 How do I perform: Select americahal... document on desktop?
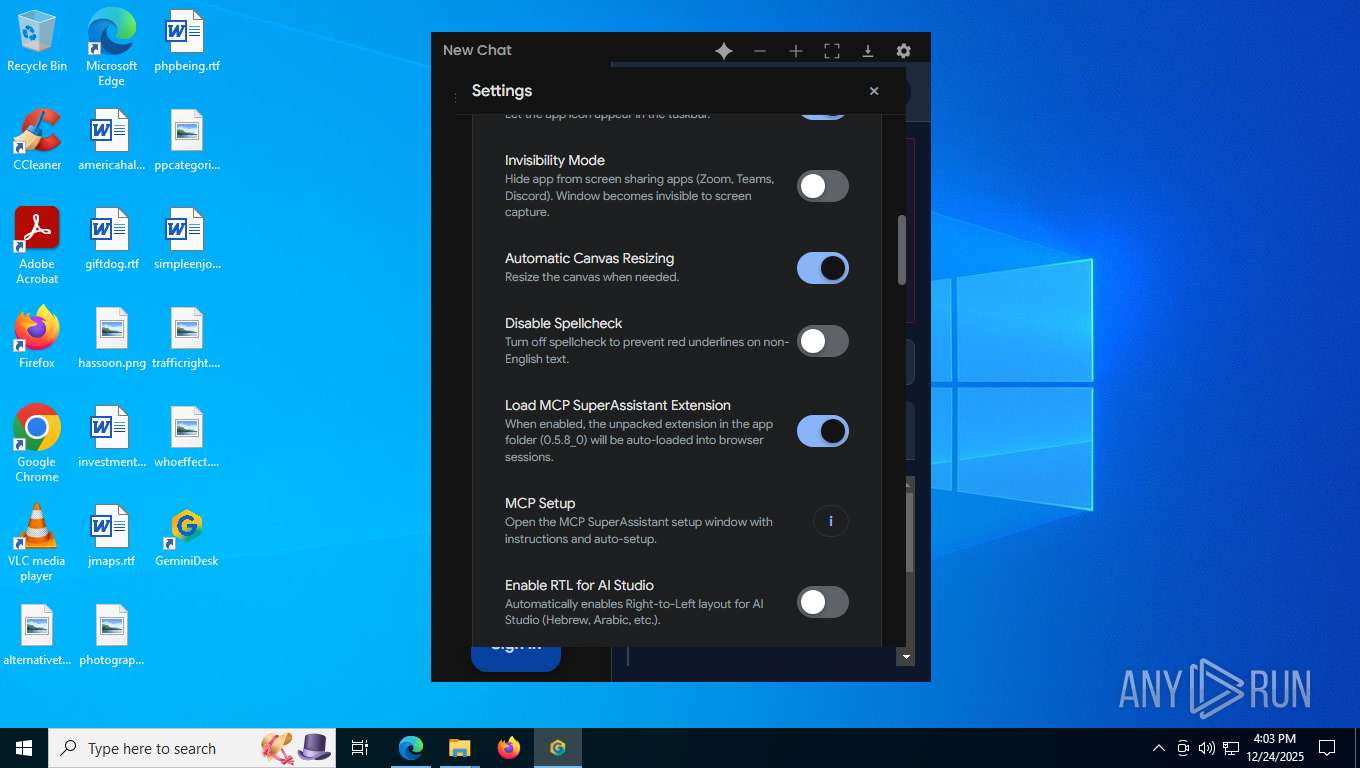click(111, 140)
